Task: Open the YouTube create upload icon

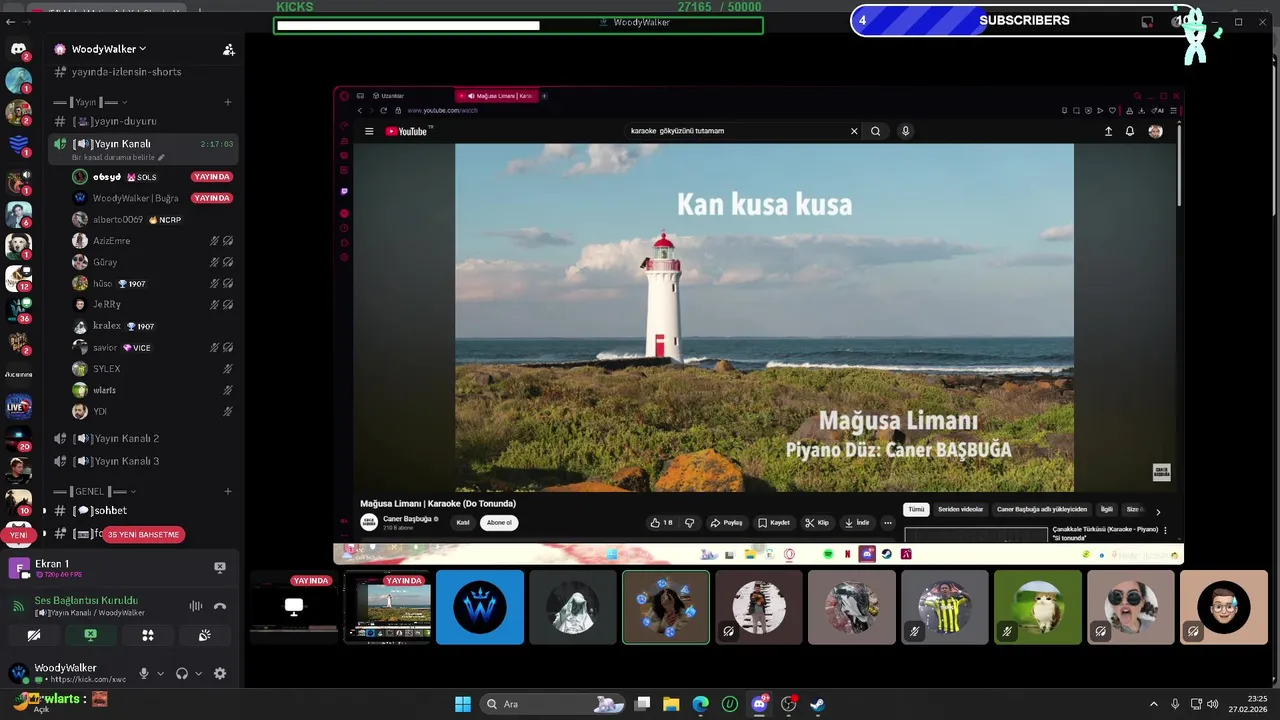Action: [1108, 131]
